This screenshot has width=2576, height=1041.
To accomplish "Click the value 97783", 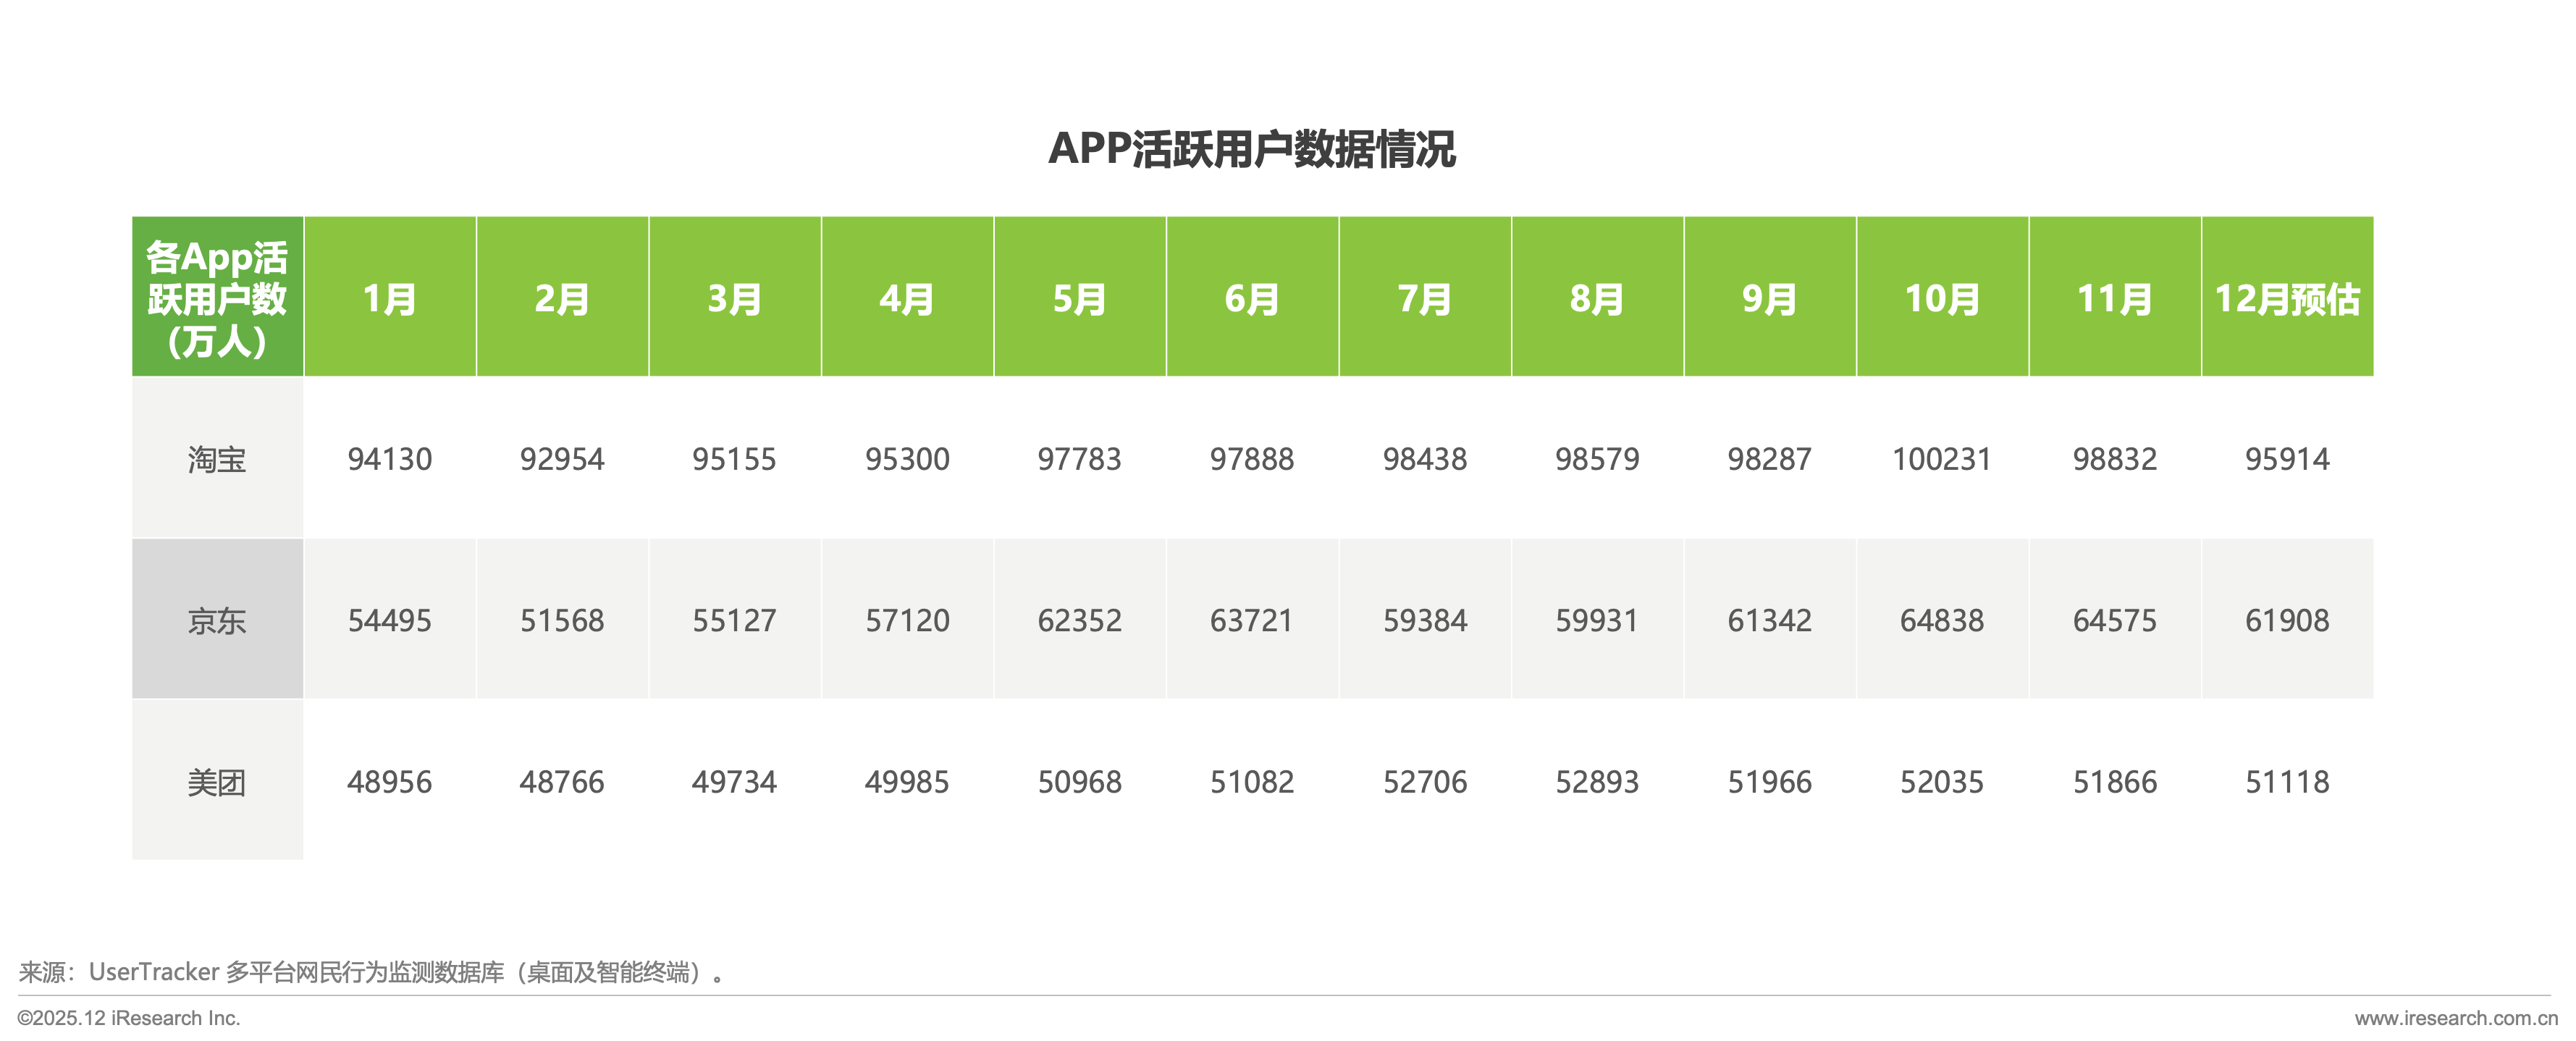I will [1080, 459].
